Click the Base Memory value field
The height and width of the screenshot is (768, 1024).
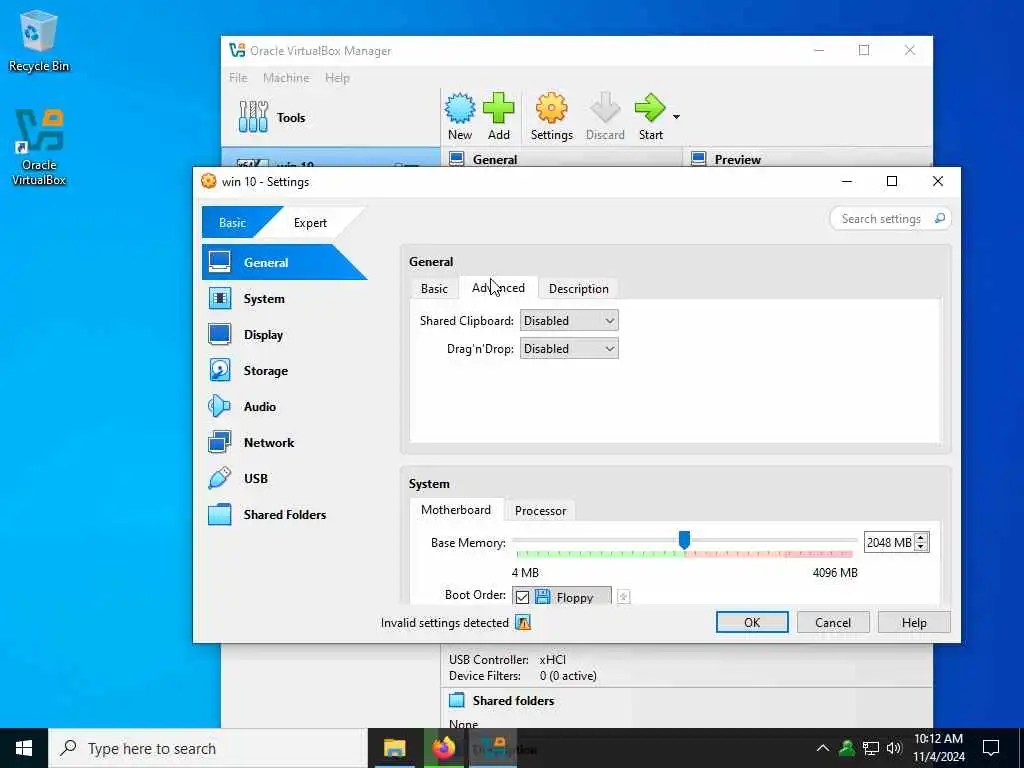tap(889, 542)
